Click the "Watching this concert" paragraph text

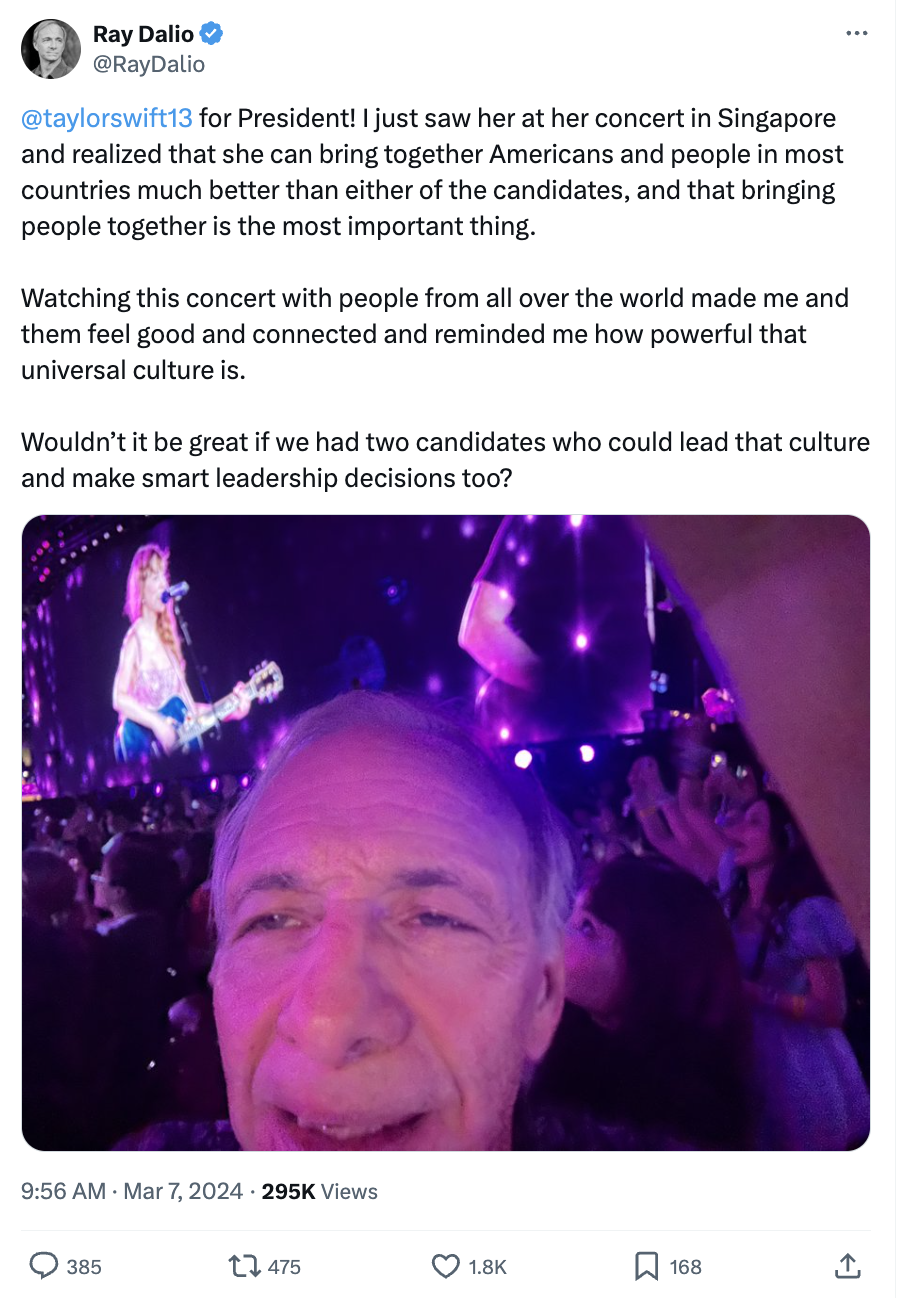tap(435, 334)
